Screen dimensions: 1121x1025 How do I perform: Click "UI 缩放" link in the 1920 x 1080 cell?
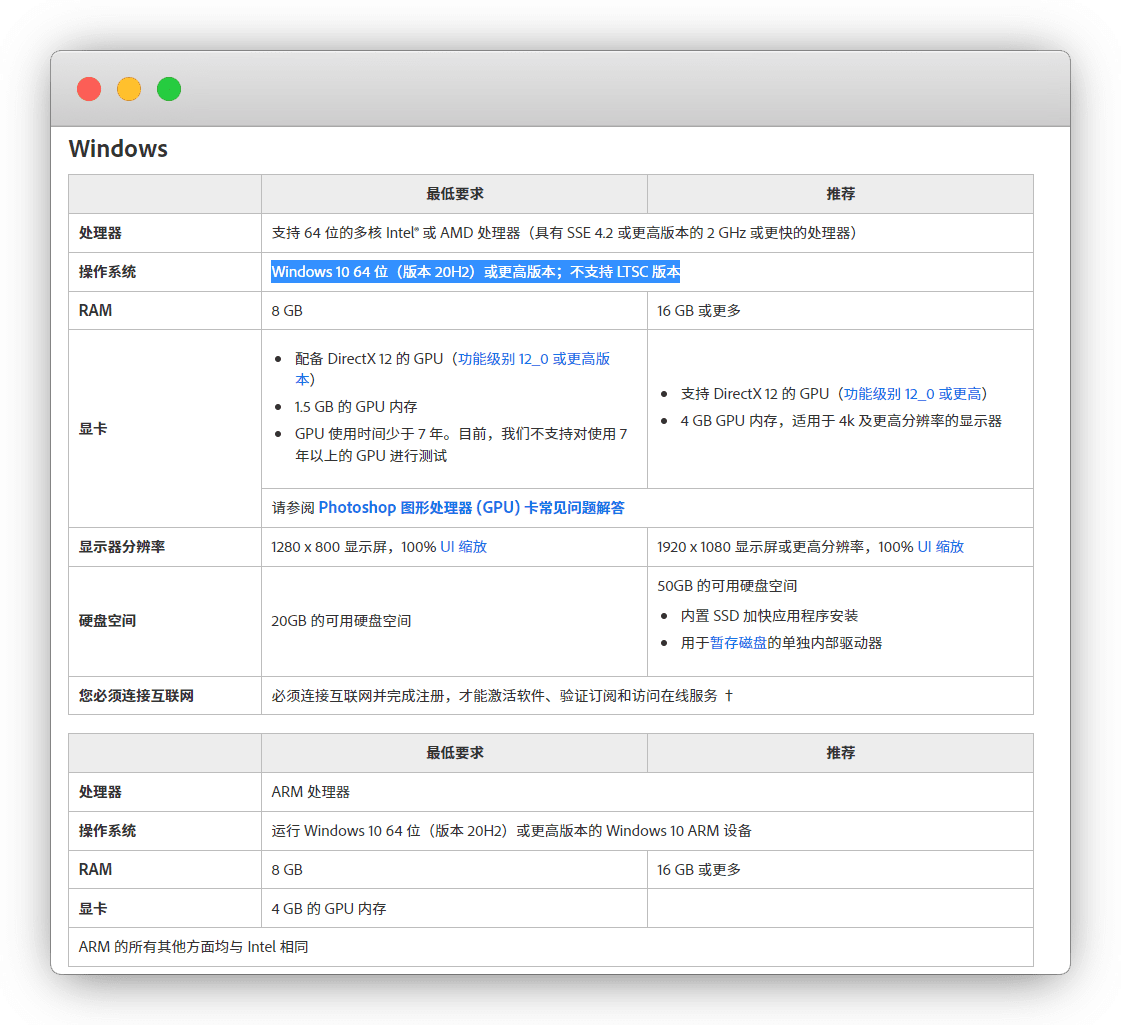(940, 547)
